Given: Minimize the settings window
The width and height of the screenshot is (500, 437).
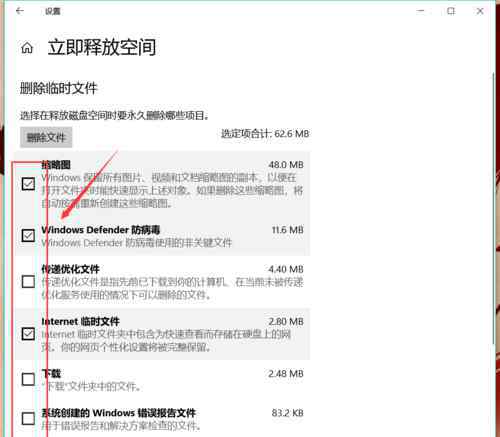Looking at the screenshot, I should 421,11.
